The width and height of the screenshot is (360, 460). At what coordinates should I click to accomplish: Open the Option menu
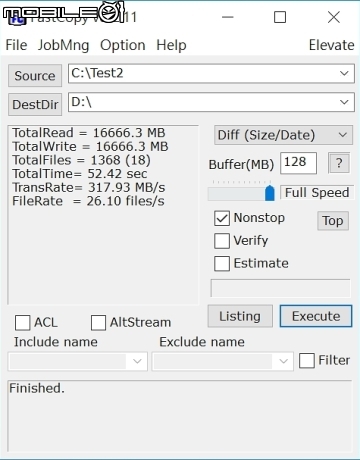point(123,45)
